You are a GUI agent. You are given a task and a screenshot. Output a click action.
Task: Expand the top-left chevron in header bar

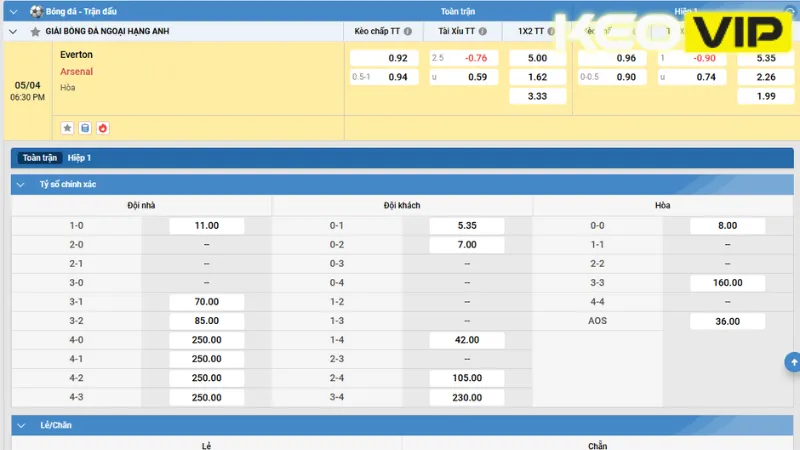pyautogui.click(x=13, y=11)
